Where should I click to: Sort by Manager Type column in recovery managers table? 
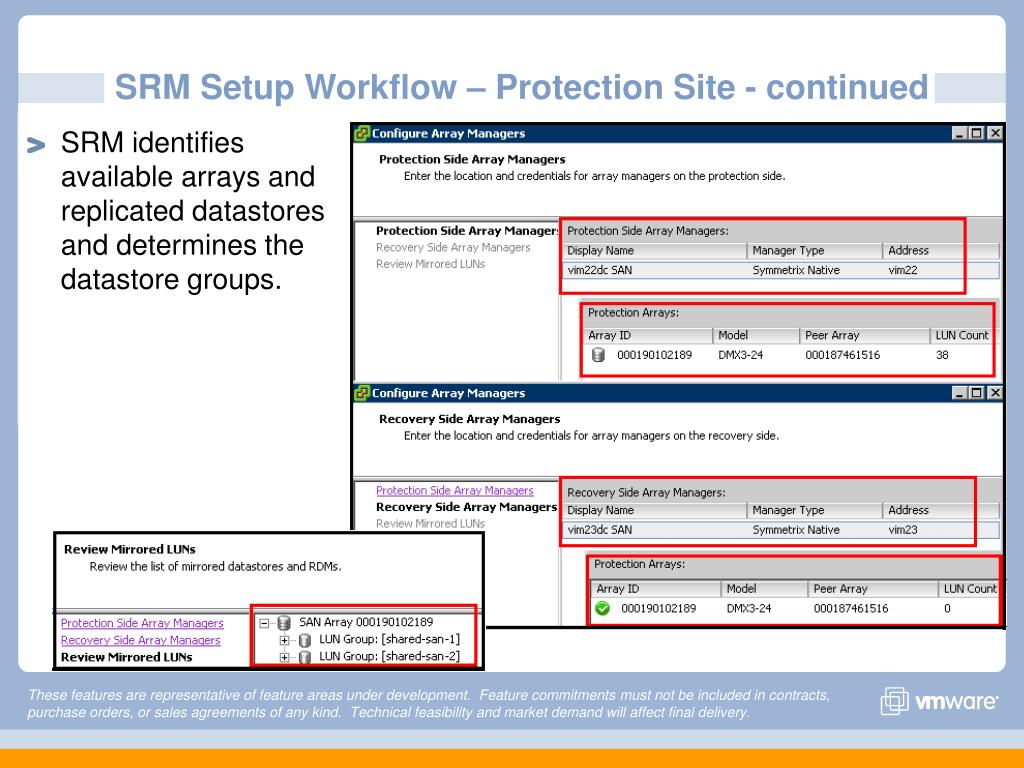pos(814,511)
